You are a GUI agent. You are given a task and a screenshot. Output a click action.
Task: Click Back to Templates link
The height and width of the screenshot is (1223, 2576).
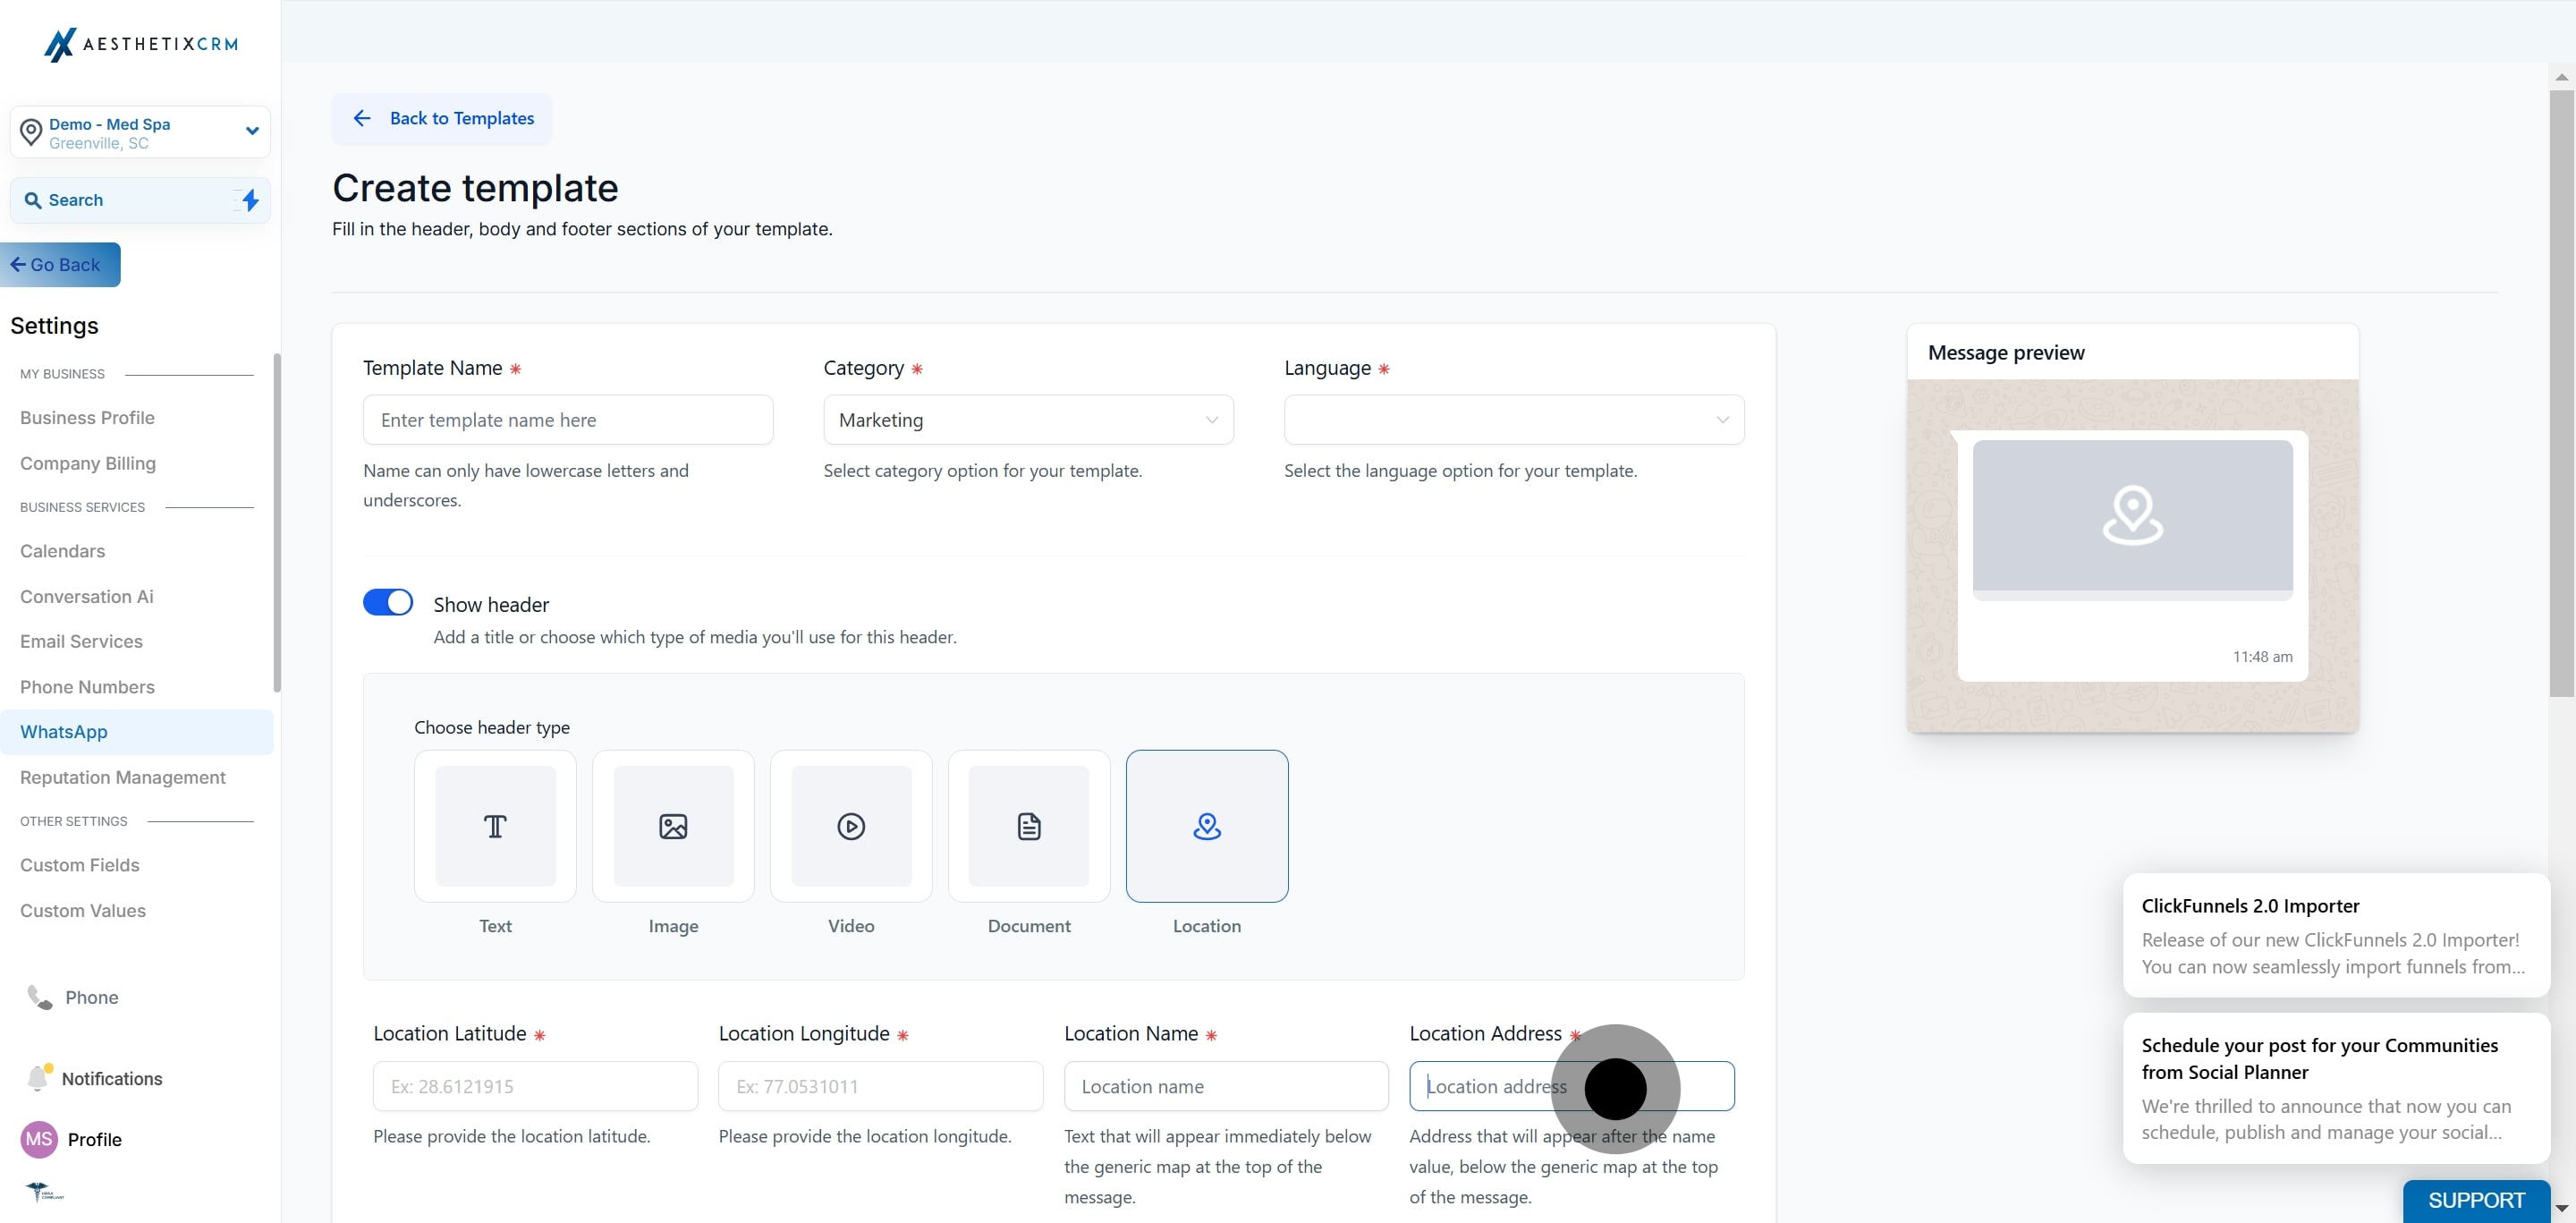click(442, 118)
